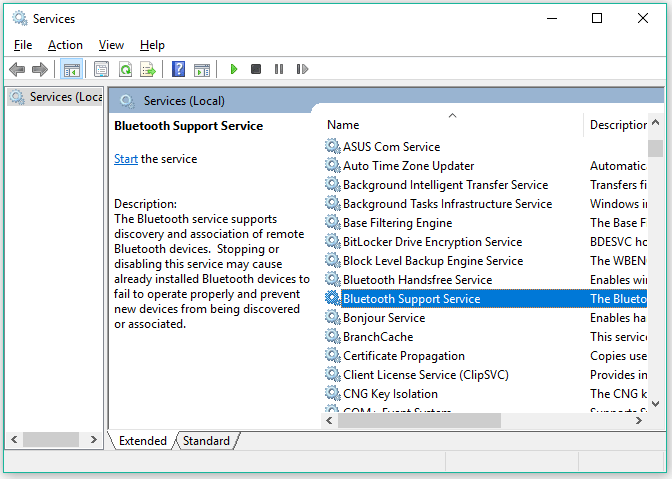
Task: Select Base Filtering Engine service
Action: [485, 223]
